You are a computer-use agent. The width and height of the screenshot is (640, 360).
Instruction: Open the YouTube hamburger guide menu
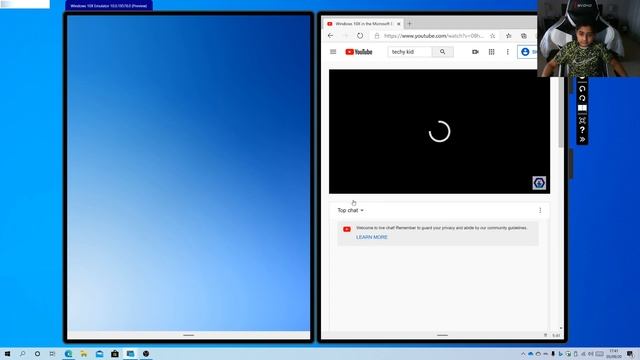(x=333, y=52)
